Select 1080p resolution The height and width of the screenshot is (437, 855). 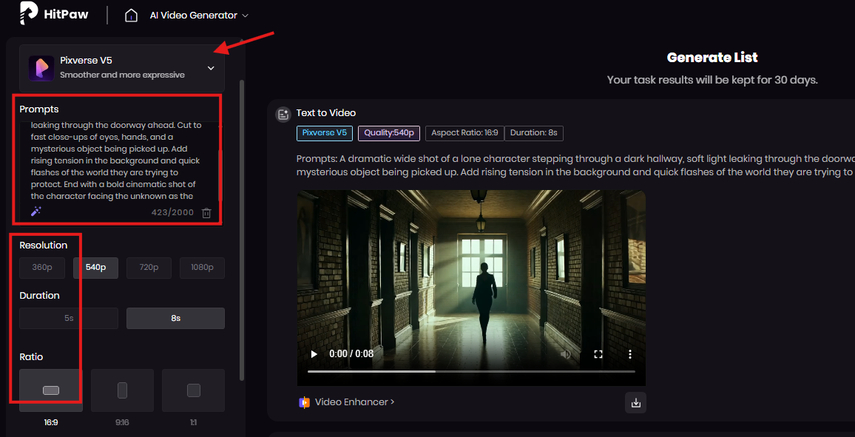click(x=202, y=268)
